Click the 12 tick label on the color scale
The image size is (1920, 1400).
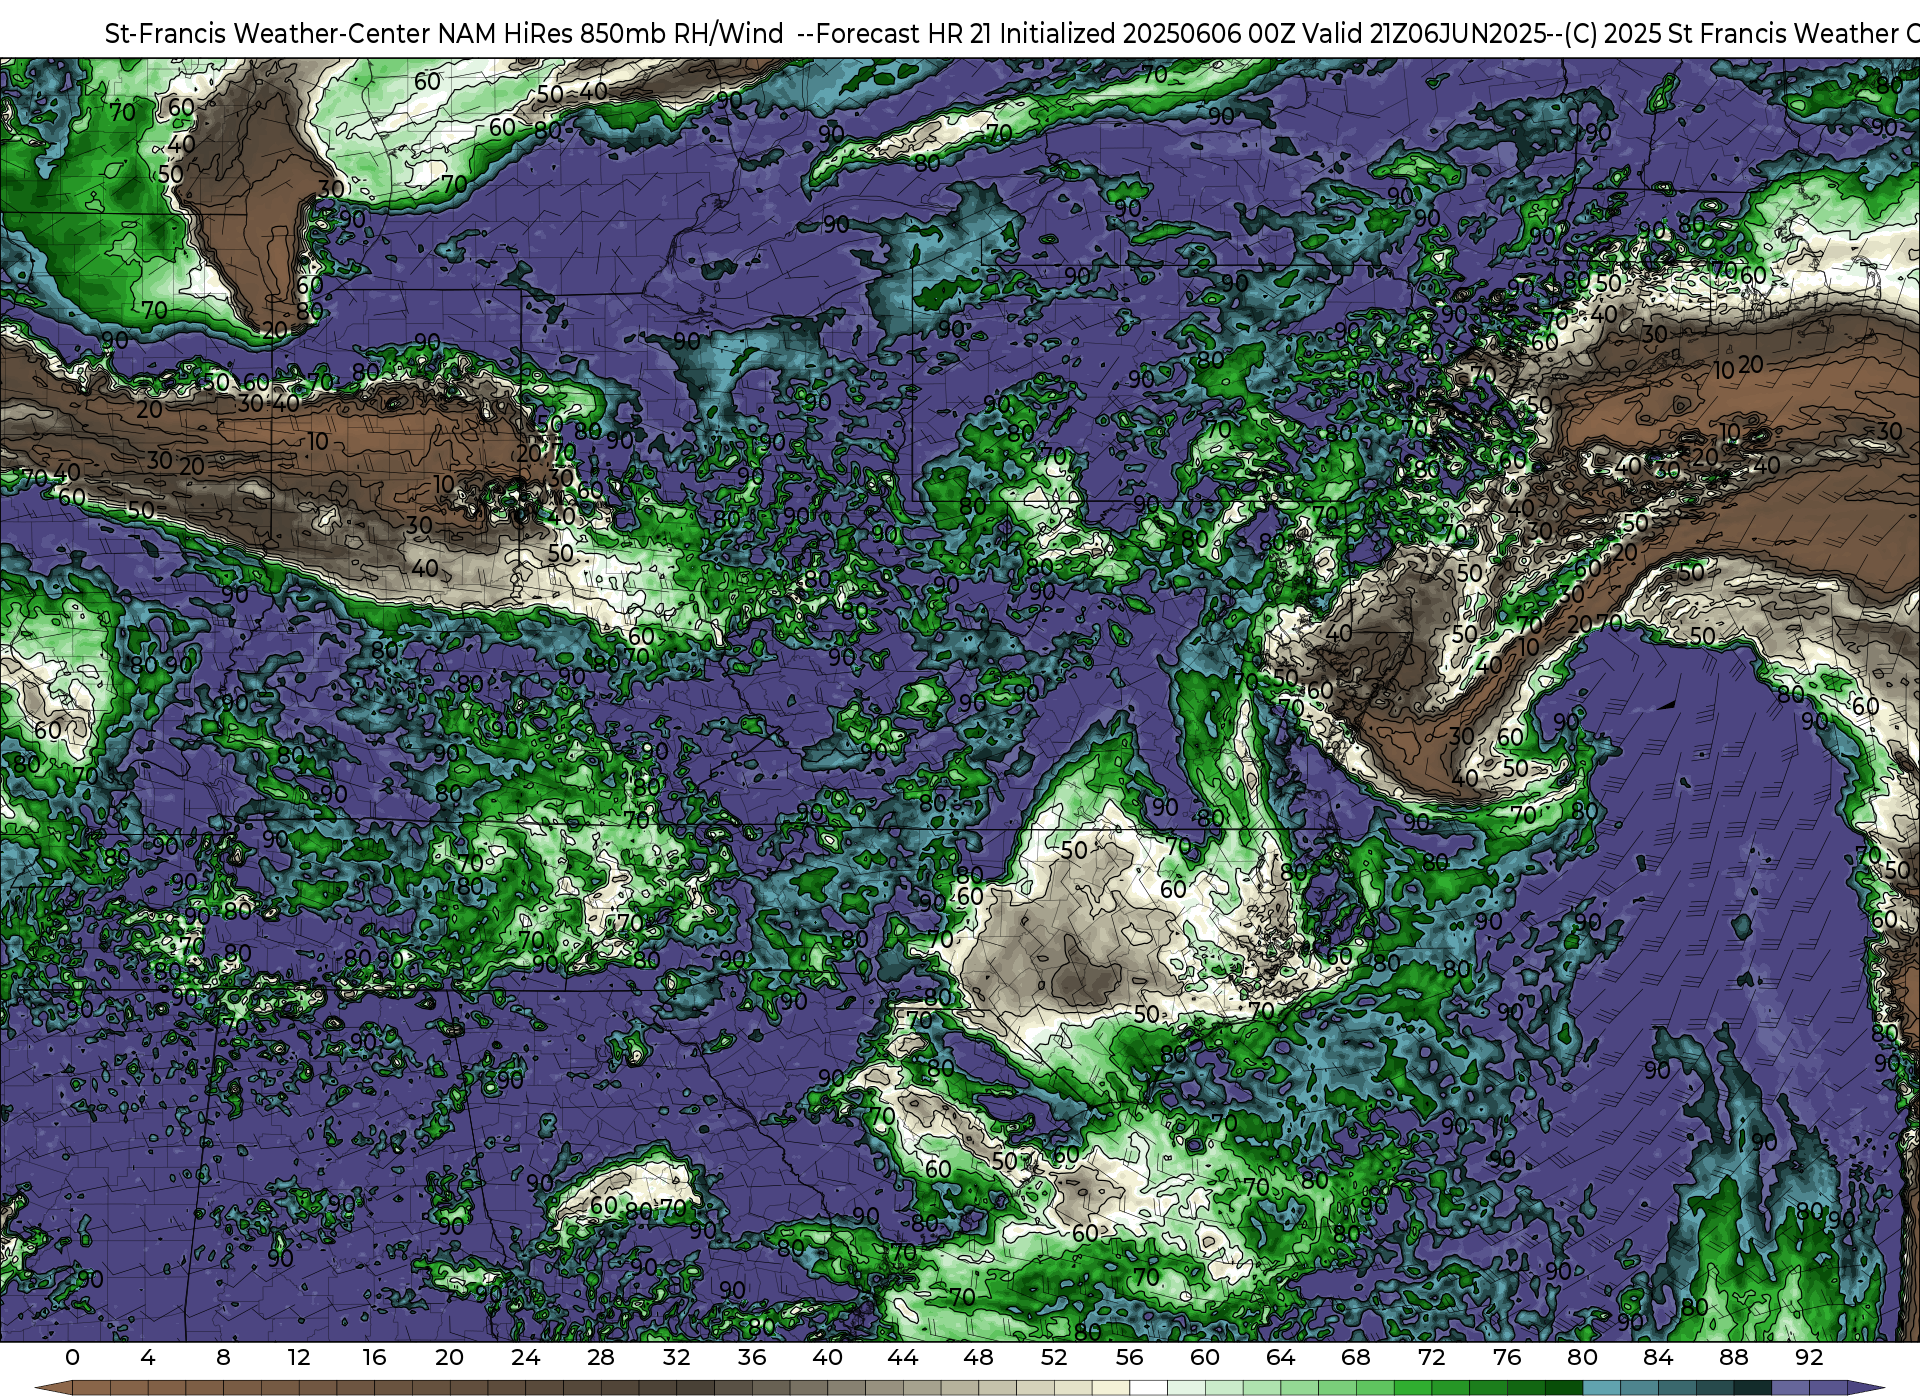299,1357
